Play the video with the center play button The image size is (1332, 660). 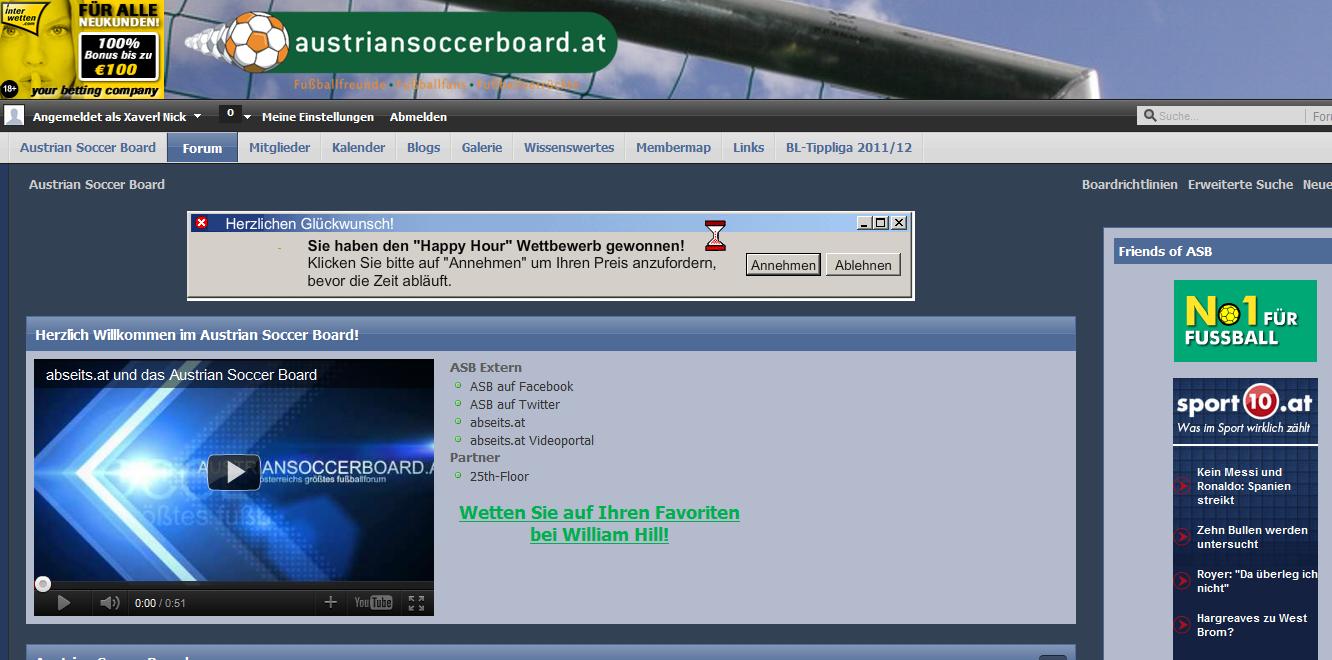pos(234,472)
